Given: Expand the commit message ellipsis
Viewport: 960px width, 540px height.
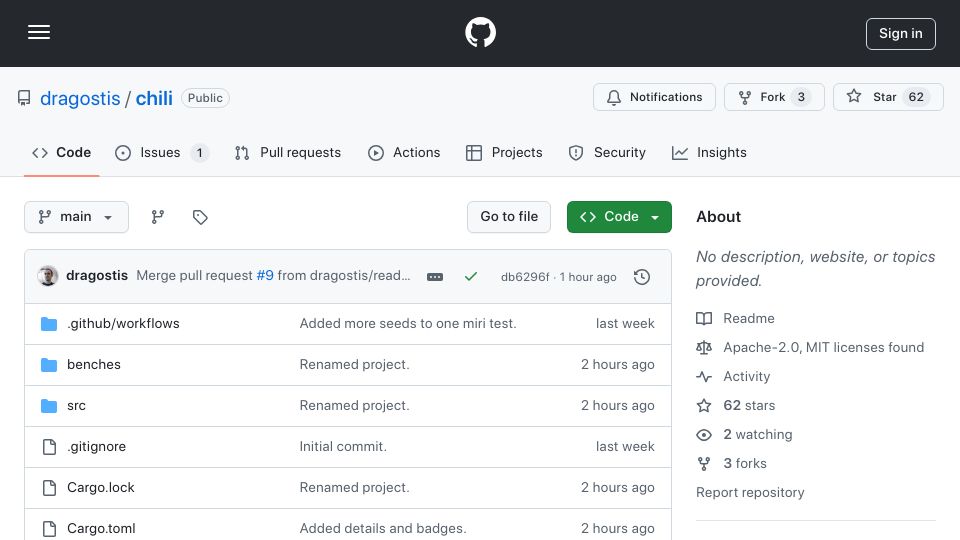Looking at the screenshot, I should point(435,277).
